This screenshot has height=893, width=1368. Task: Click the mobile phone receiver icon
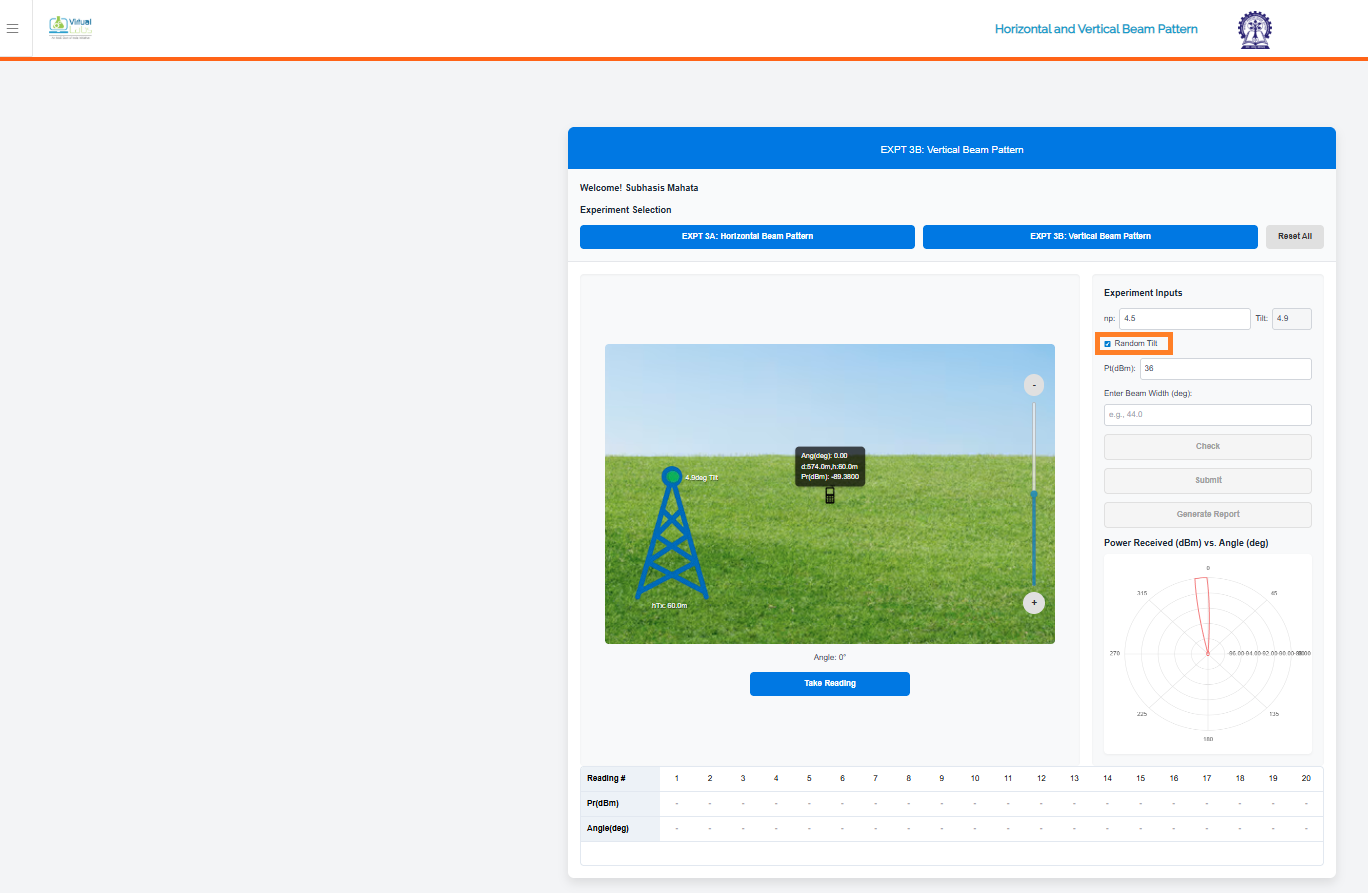(829, 495)
